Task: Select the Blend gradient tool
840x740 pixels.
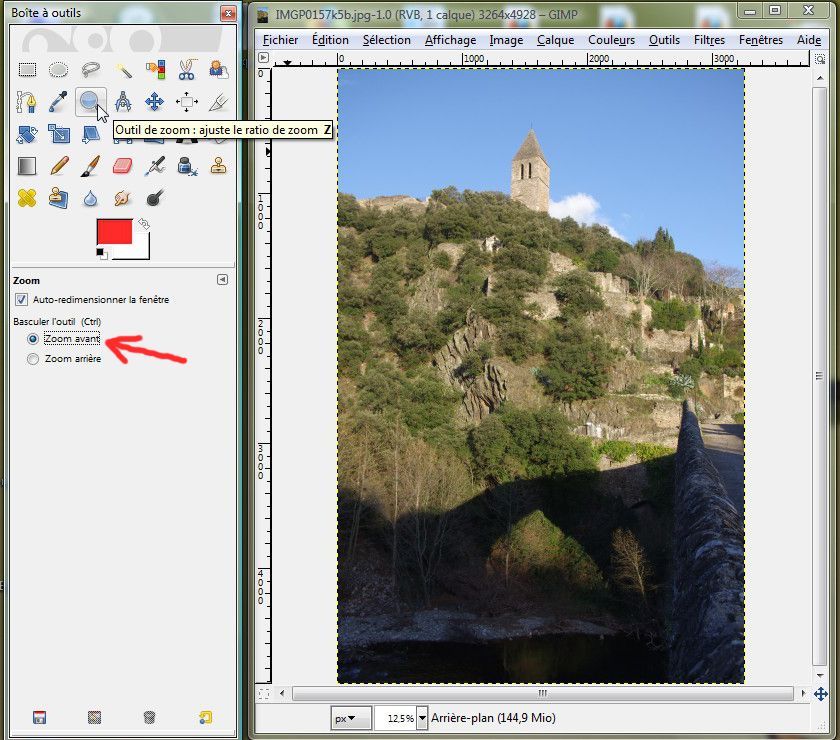Action: click(27, 166)
